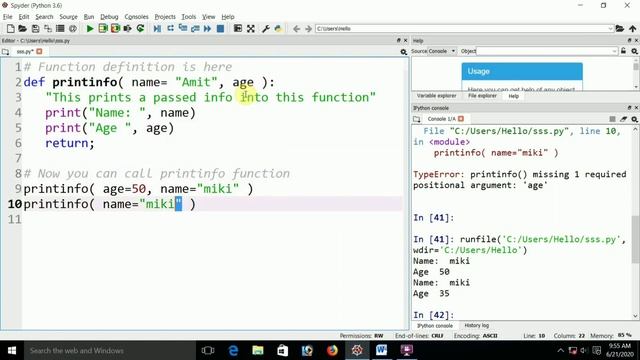
Task: Open the Edit menu
Action: click(24, 17)
